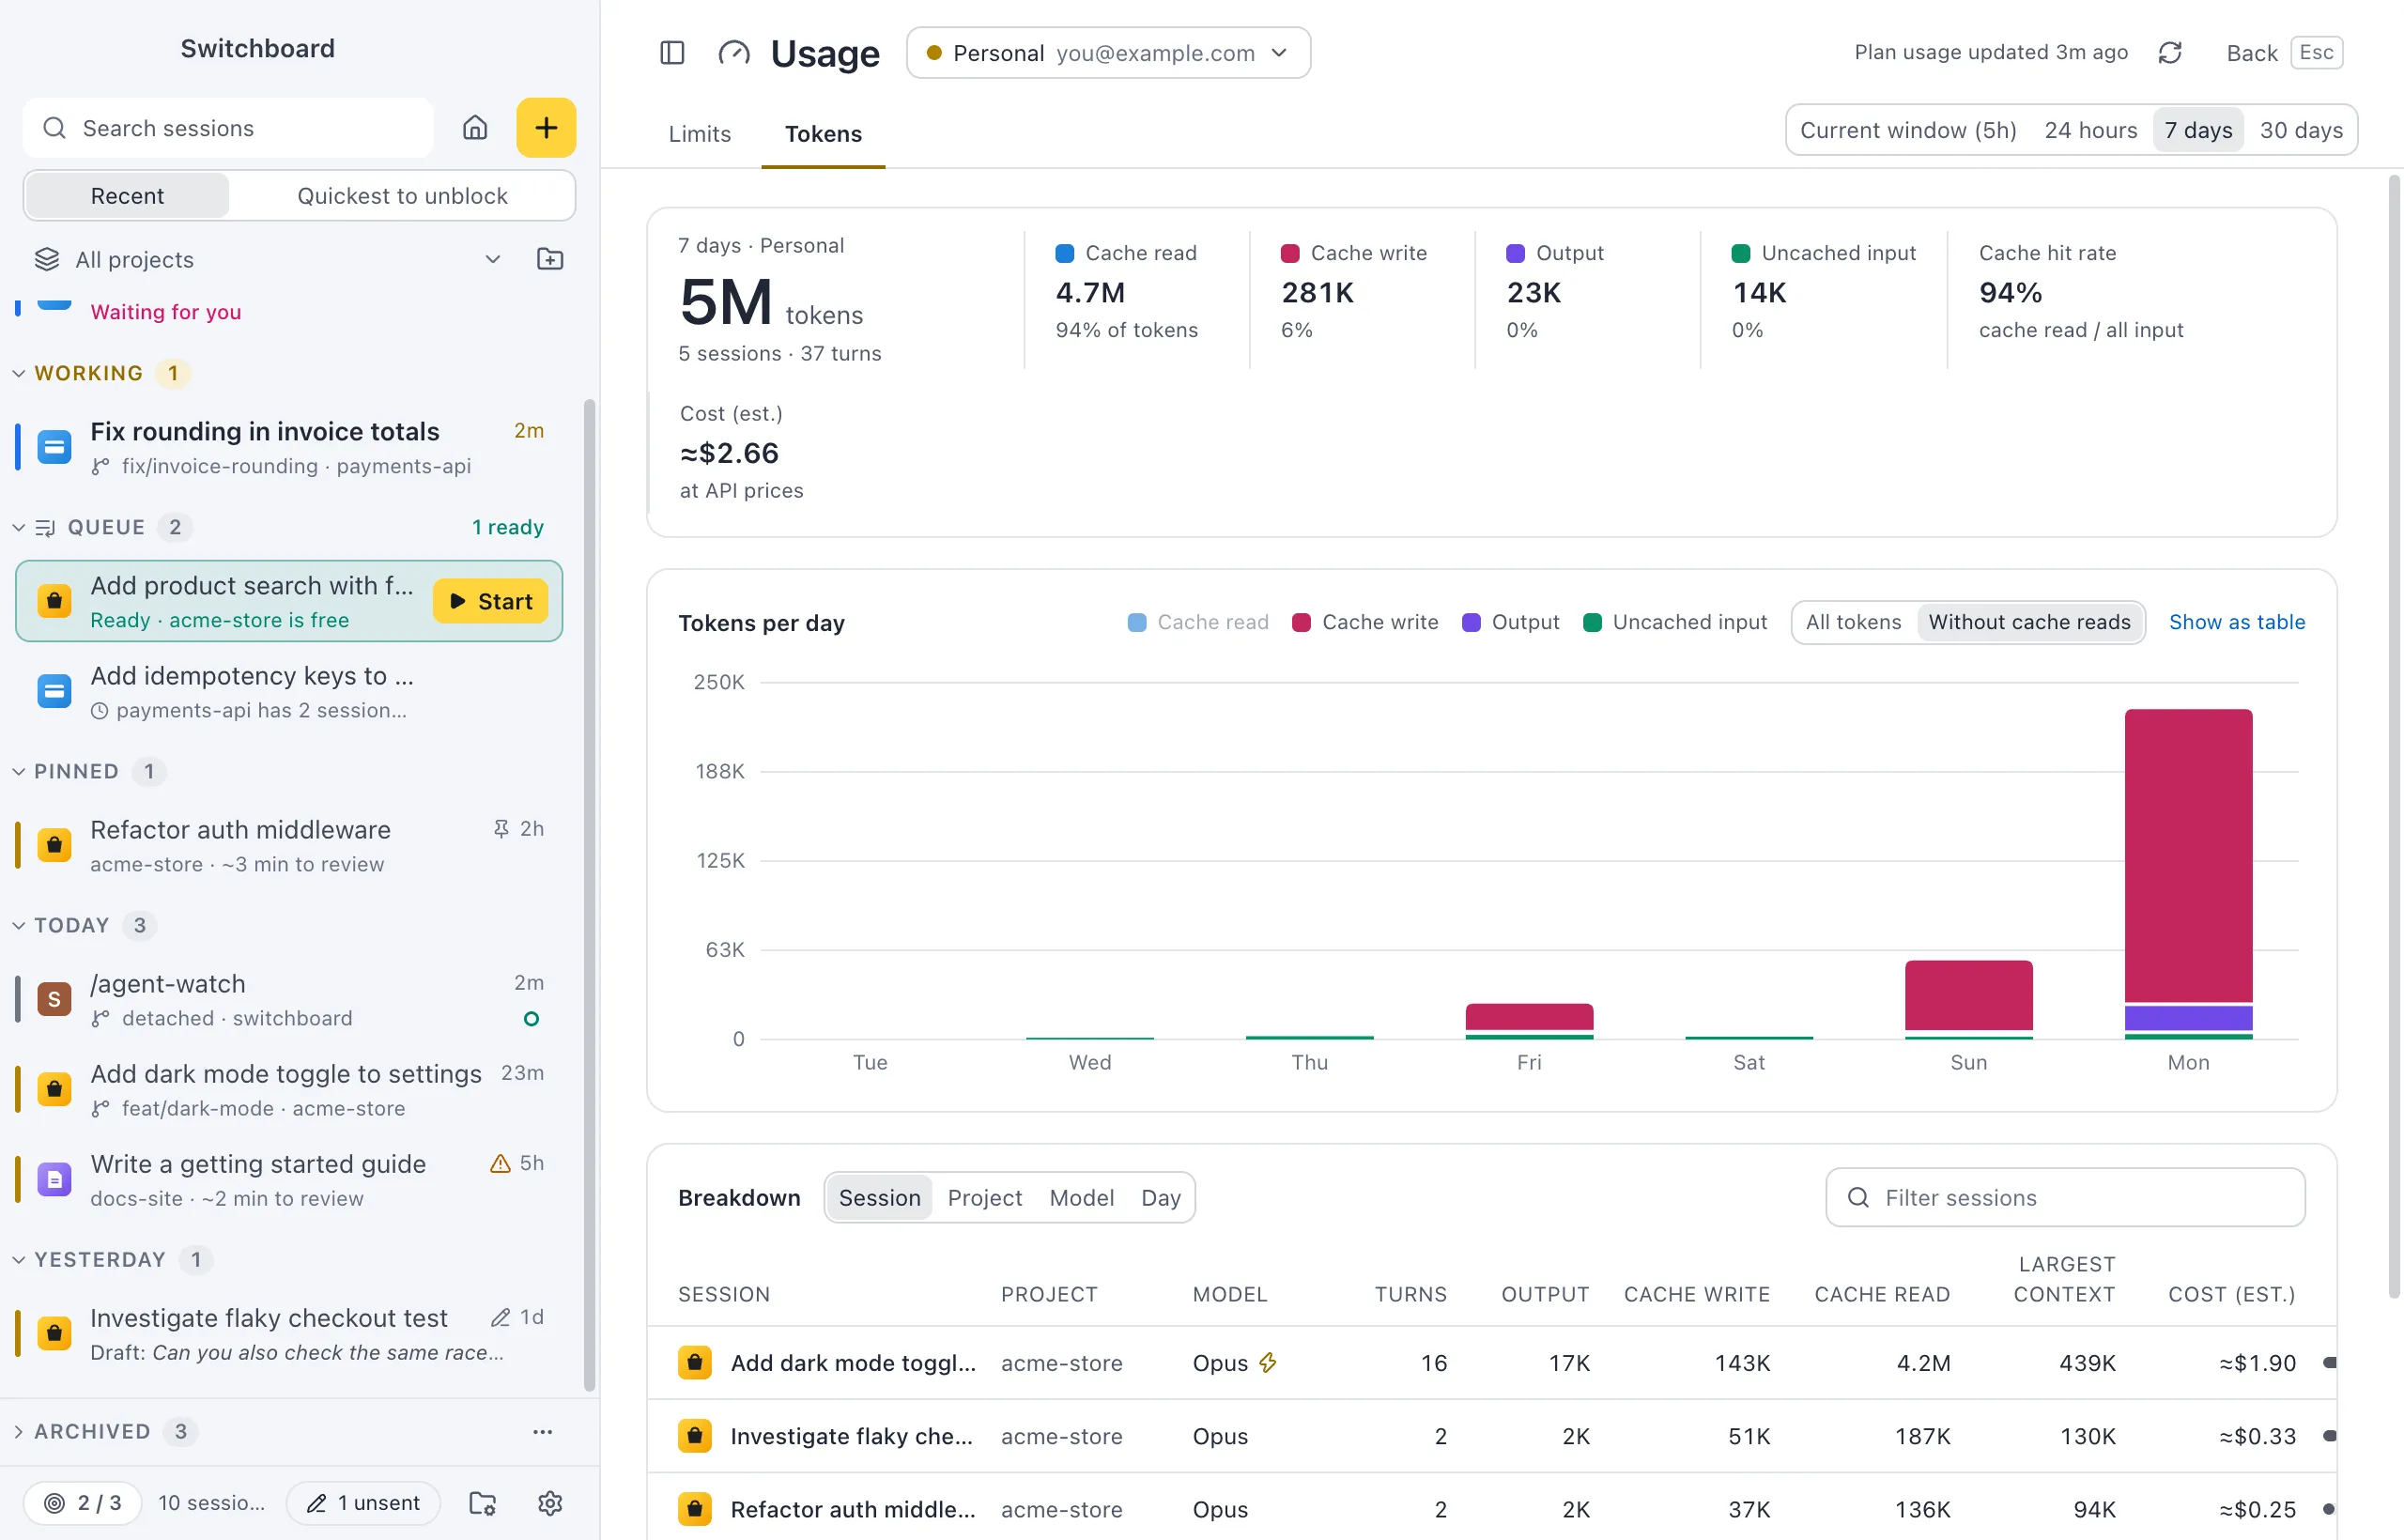Open the Personal account dropdown
This screenshot has height=1540, width=2404.
point(1108,53)
